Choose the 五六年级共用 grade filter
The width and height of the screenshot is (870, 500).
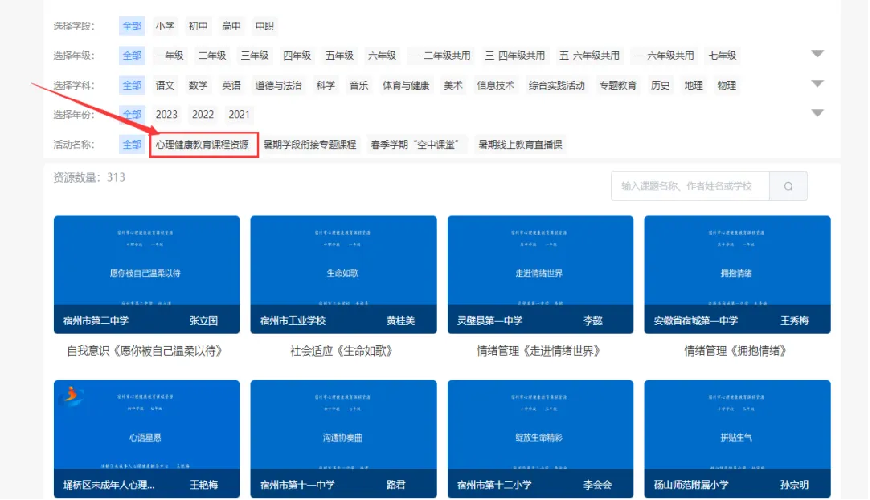click(x=589, y=55)
